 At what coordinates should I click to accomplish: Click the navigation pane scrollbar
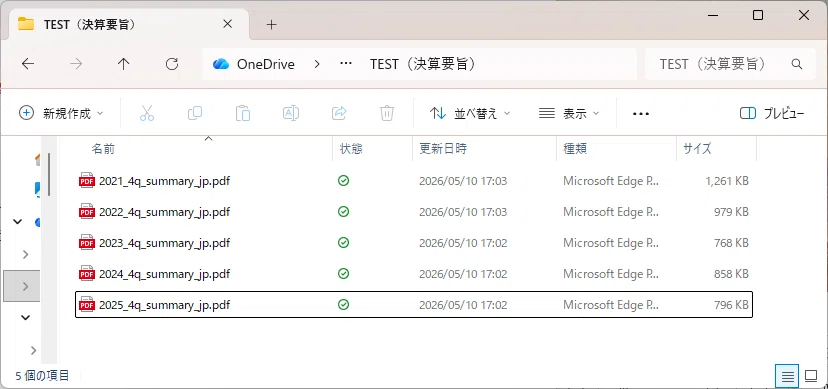(x=49, y=174)
